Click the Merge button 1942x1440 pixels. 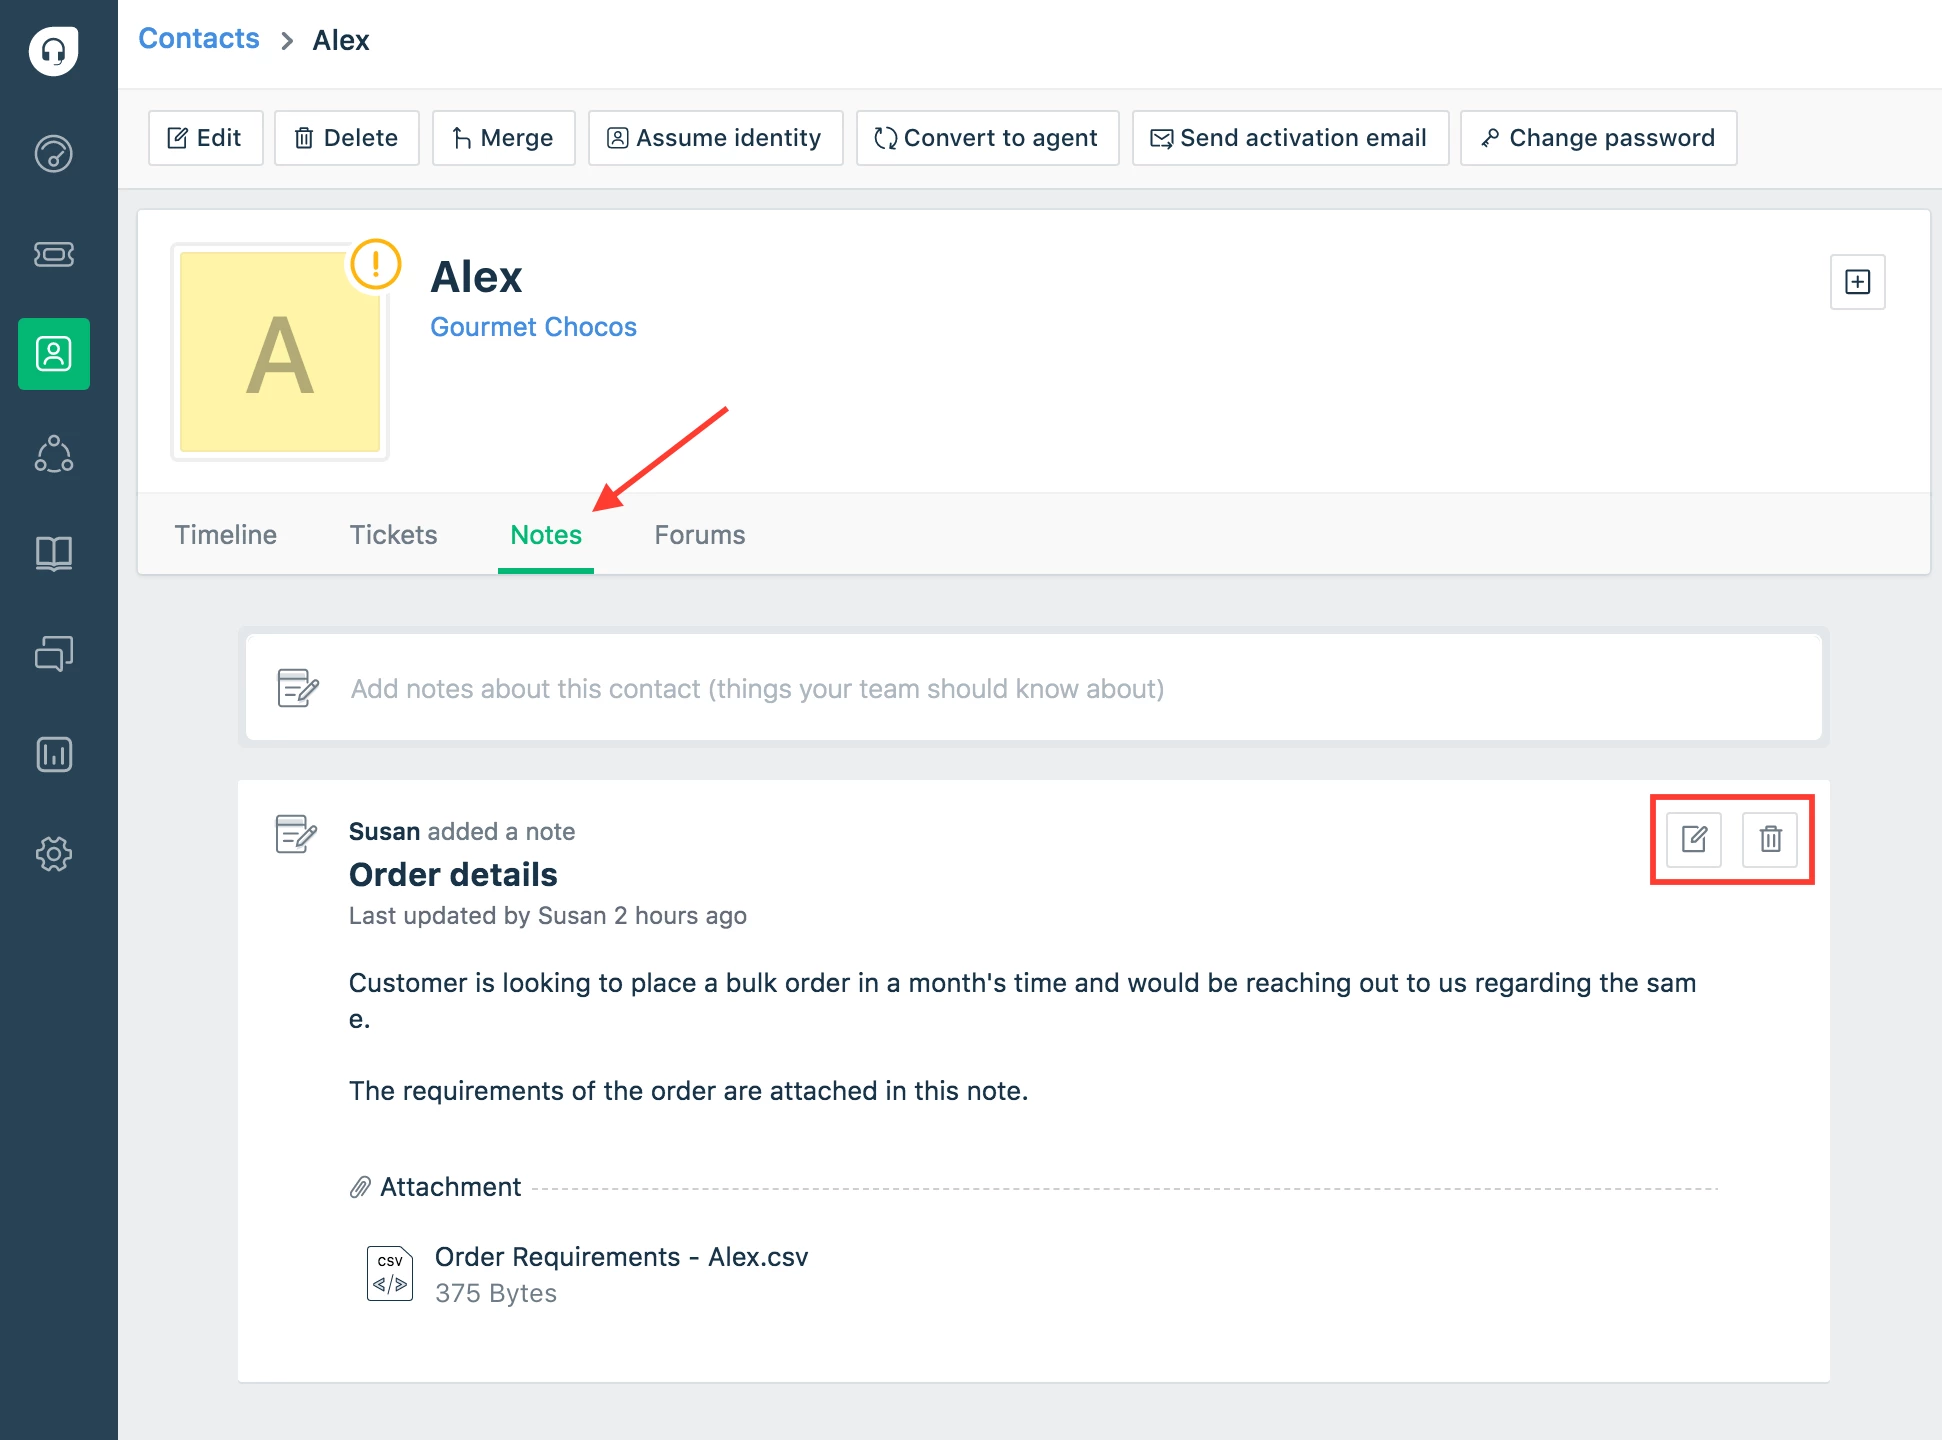click(503, 138)
